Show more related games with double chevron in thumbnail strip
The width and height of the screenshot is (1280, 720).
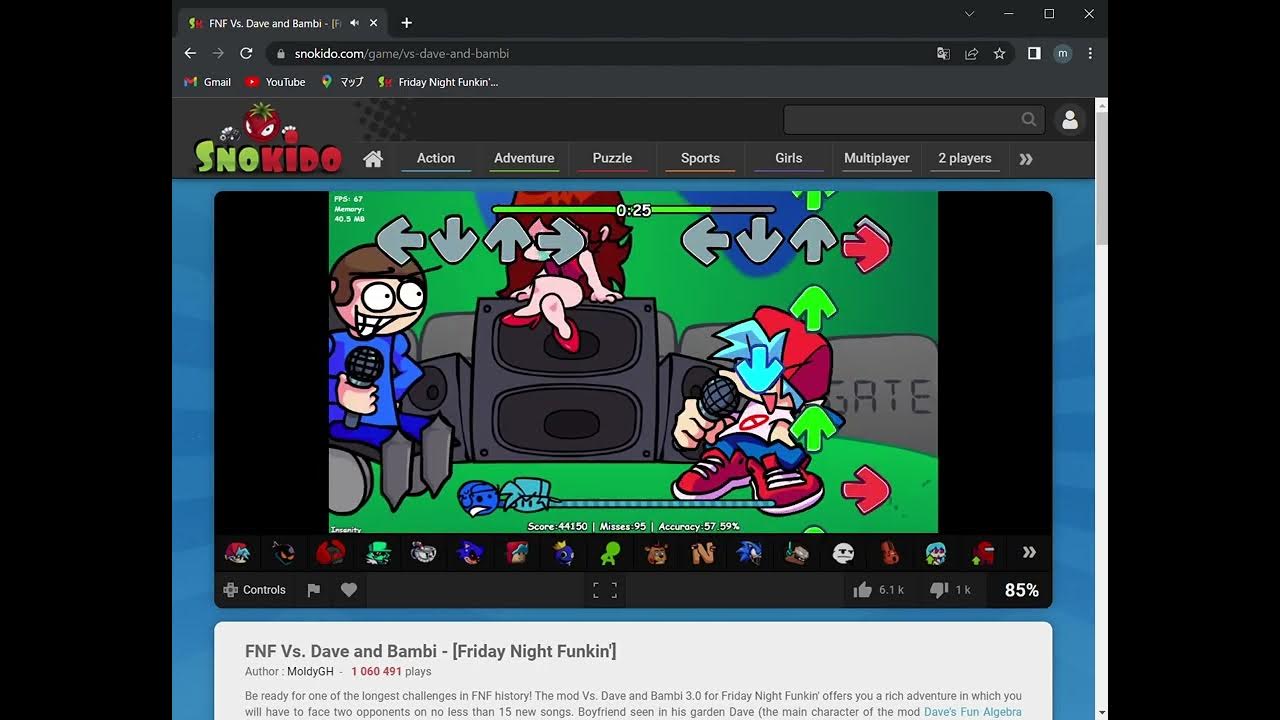(x=1029, y=552)
